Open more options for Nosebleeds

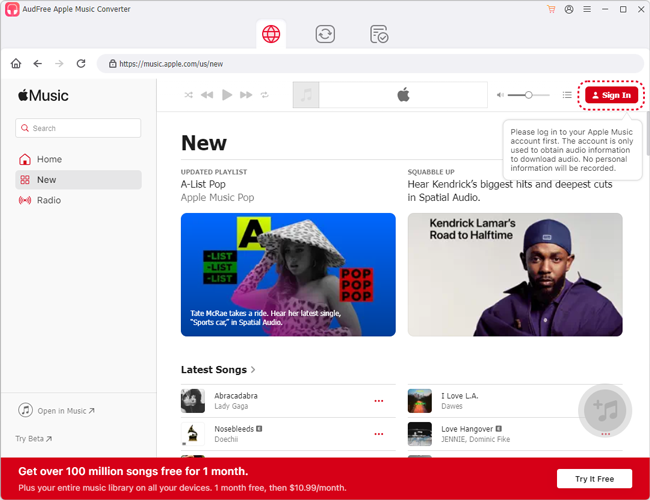point(379,434)
